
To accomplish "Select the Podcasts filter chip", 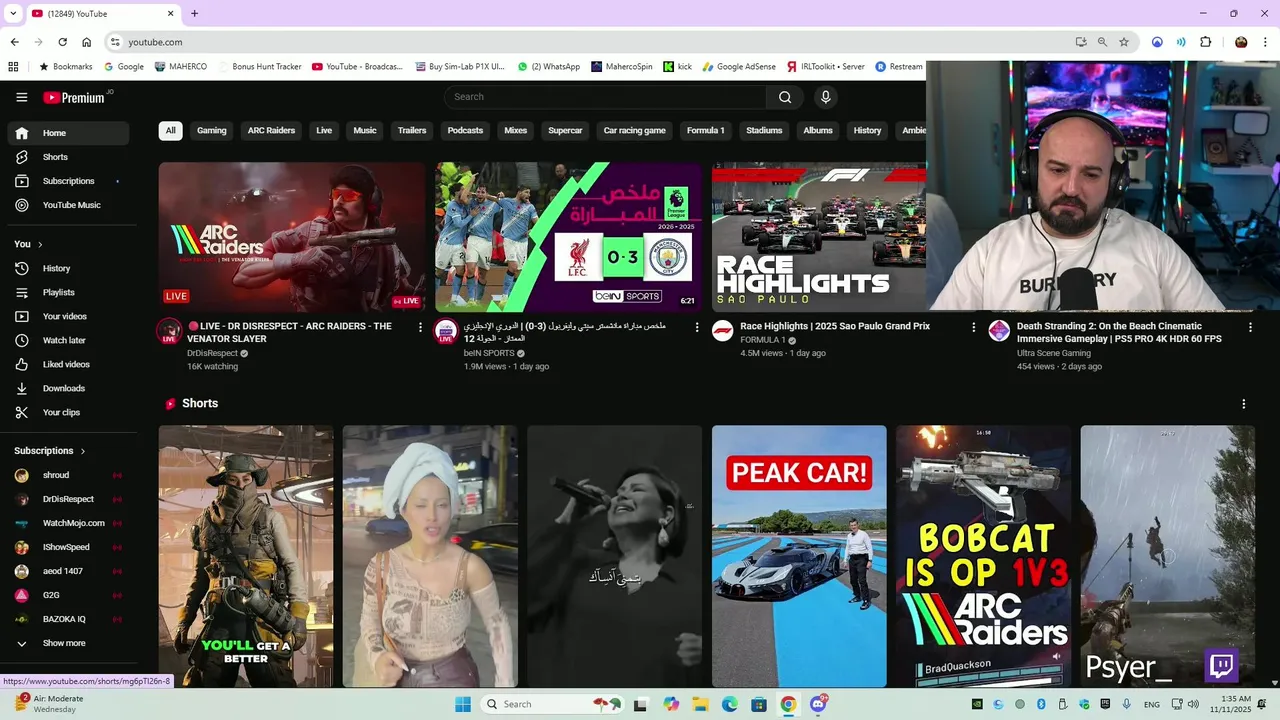I will point(465,130).
